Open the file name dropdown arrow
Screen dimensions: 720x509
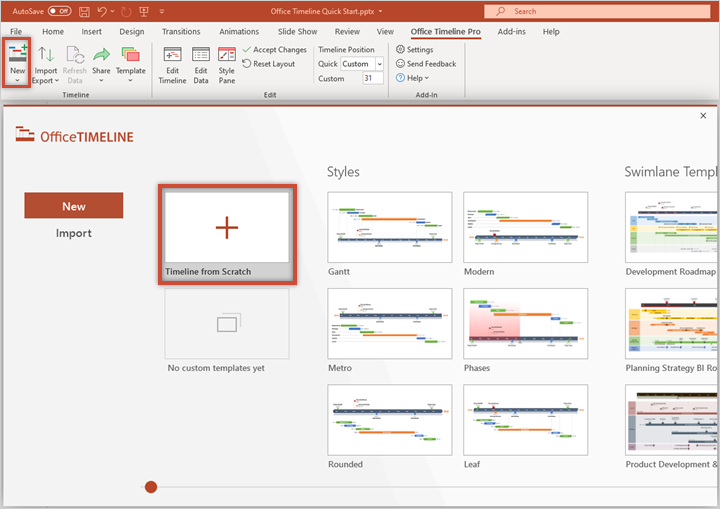tap(380, 11)
